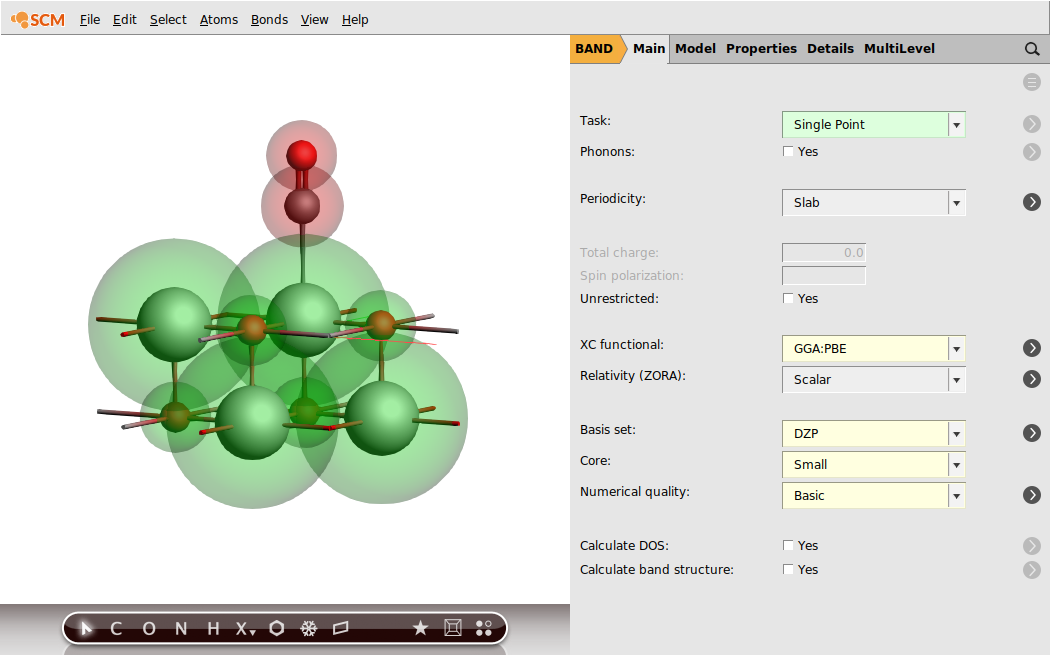Screen dimensions: 1050x655
Task: Open the crystal snowflake tool
Action: [x=309, y=628]
